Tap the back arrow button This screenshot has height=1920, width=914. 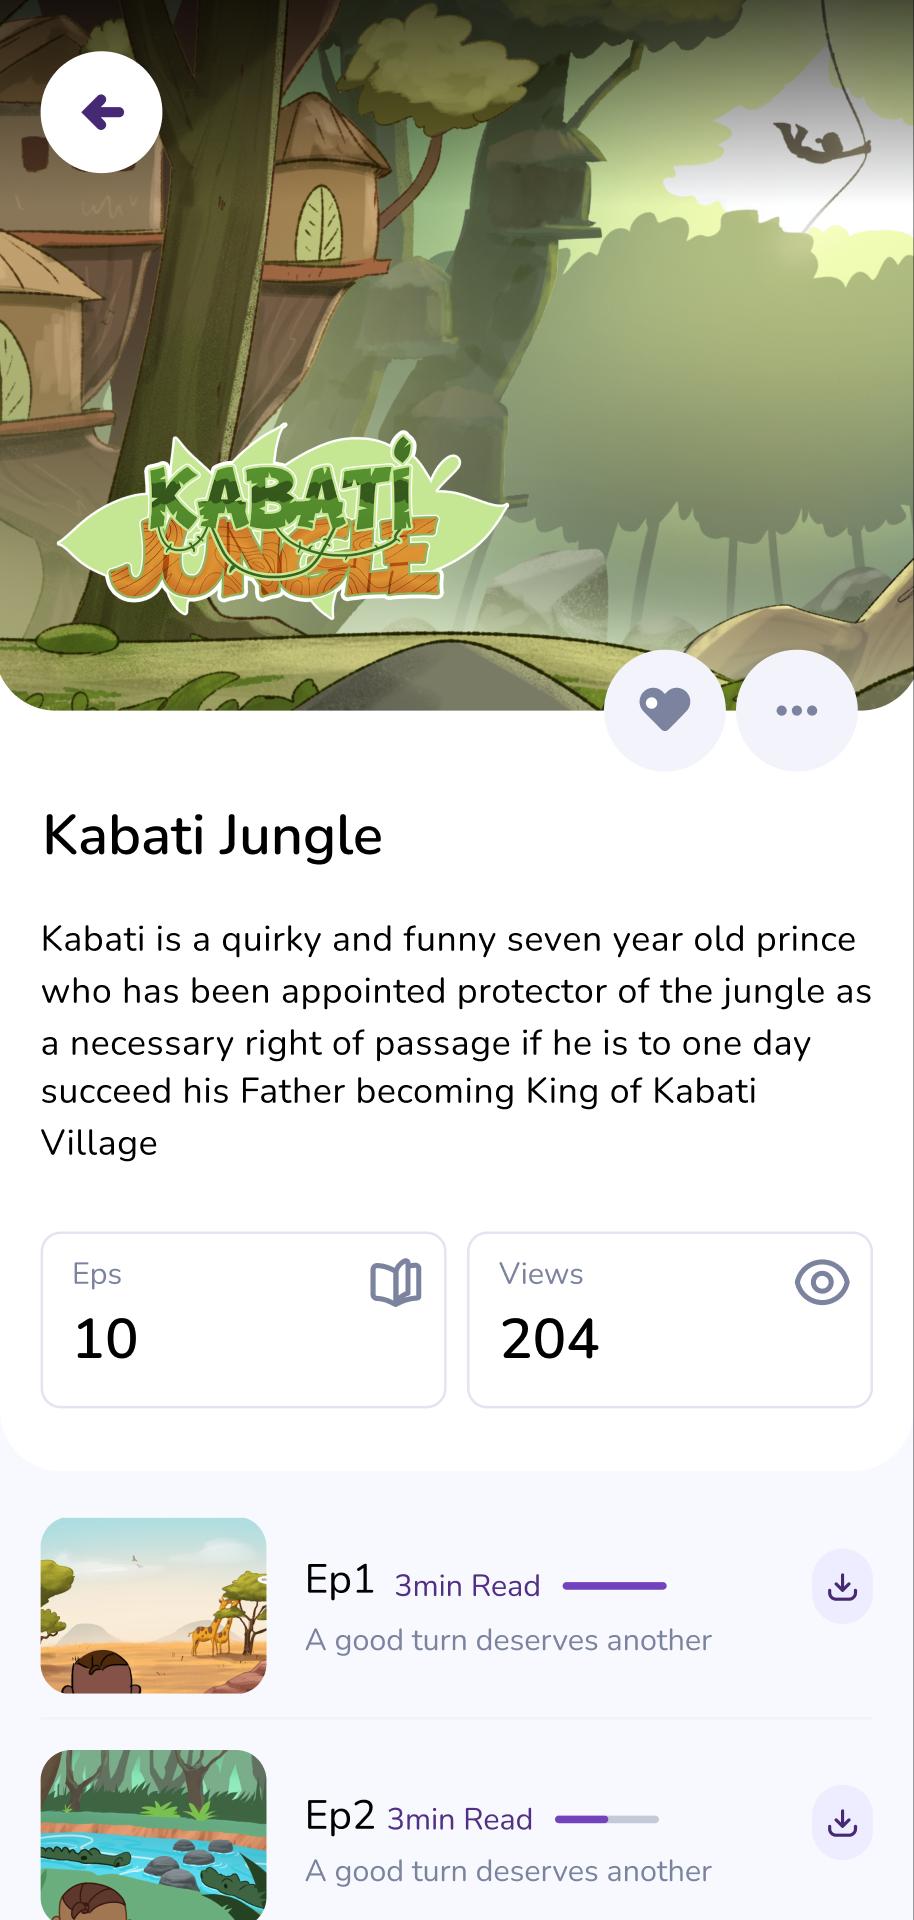(x=101, y=112)
